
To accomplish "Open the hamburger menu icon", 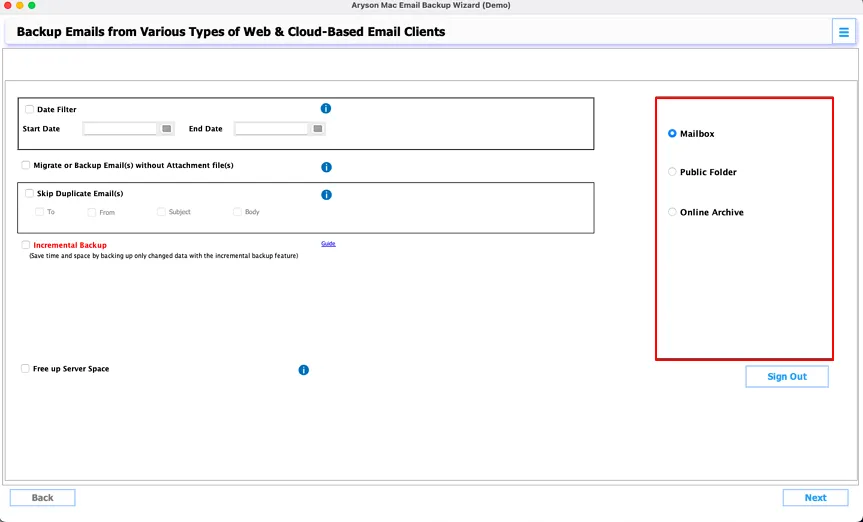I will [843, 32].
